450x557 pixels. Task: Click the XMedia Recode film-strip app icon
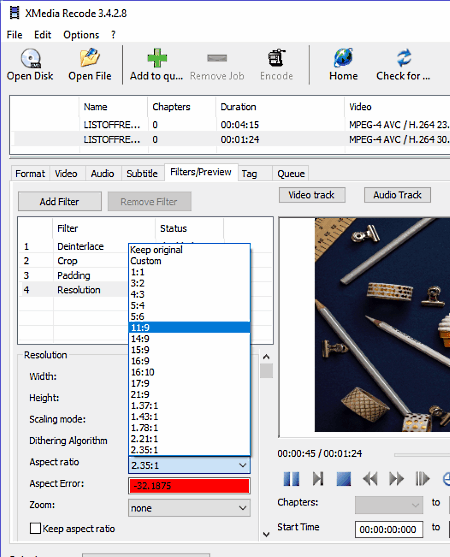click(x=15, y=13)
